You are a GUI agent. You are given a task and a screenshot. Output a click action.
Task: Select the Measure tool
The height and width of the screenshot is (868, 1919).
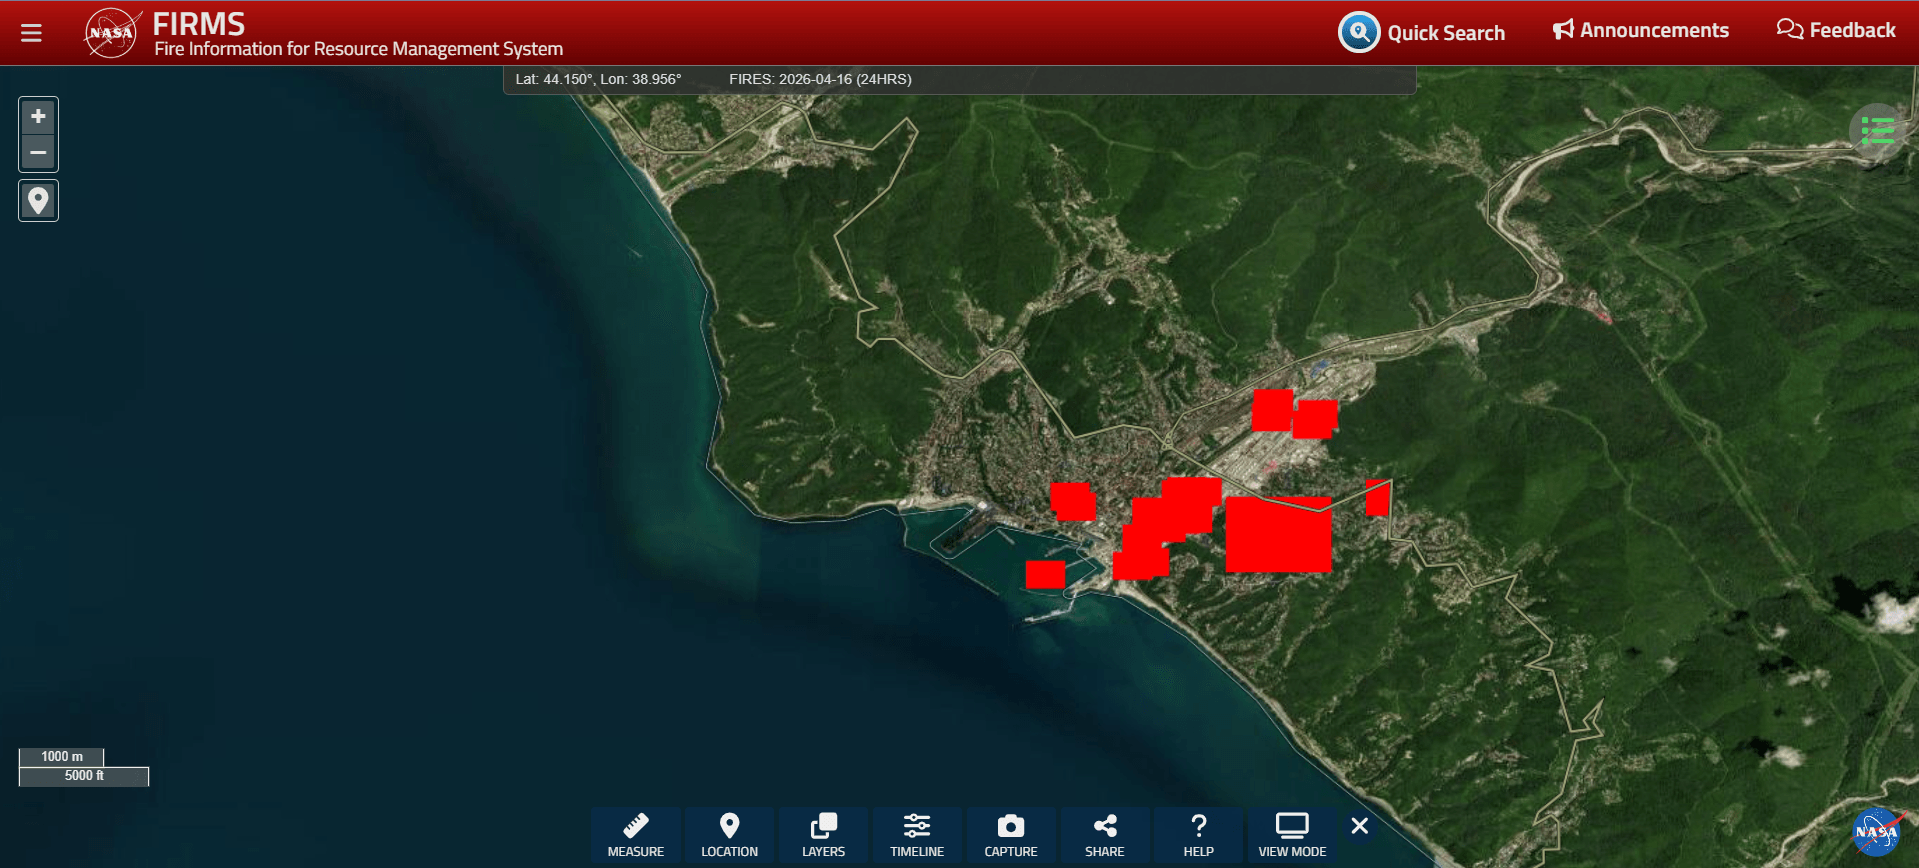coord(635,834)
